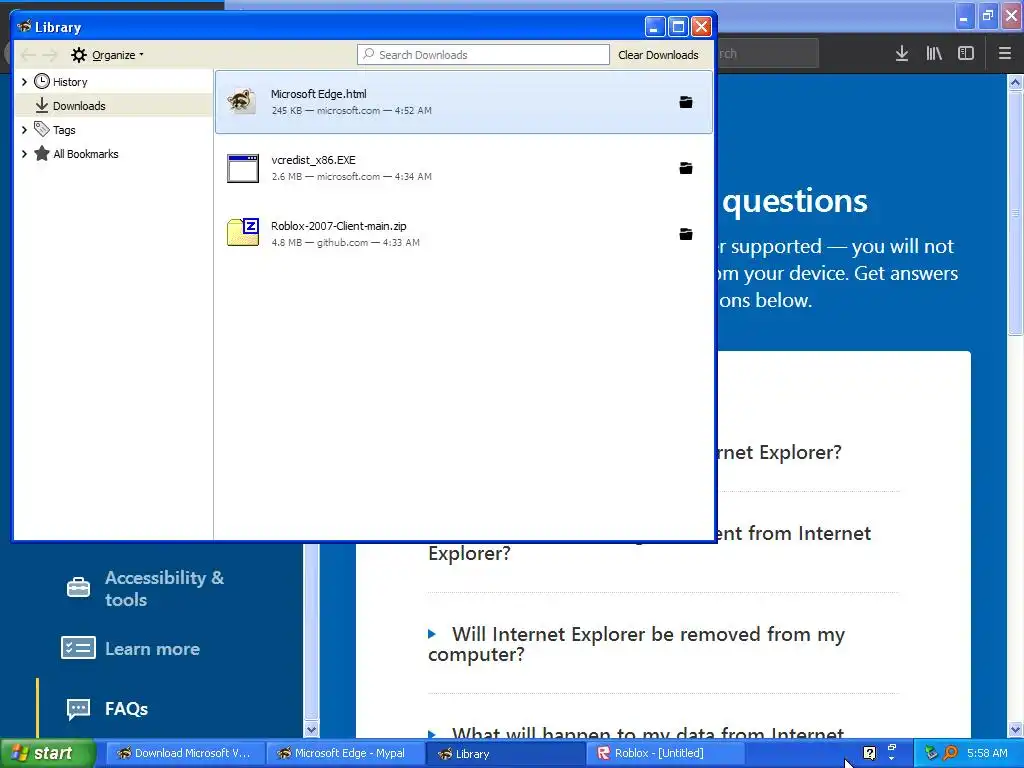1024x768 pixels.
Task: Click the Library forward arrow
Action: [50, 55]
